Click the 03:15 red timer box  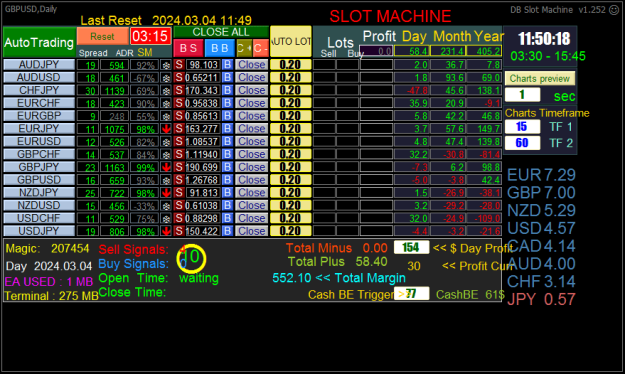coord(150,36)
